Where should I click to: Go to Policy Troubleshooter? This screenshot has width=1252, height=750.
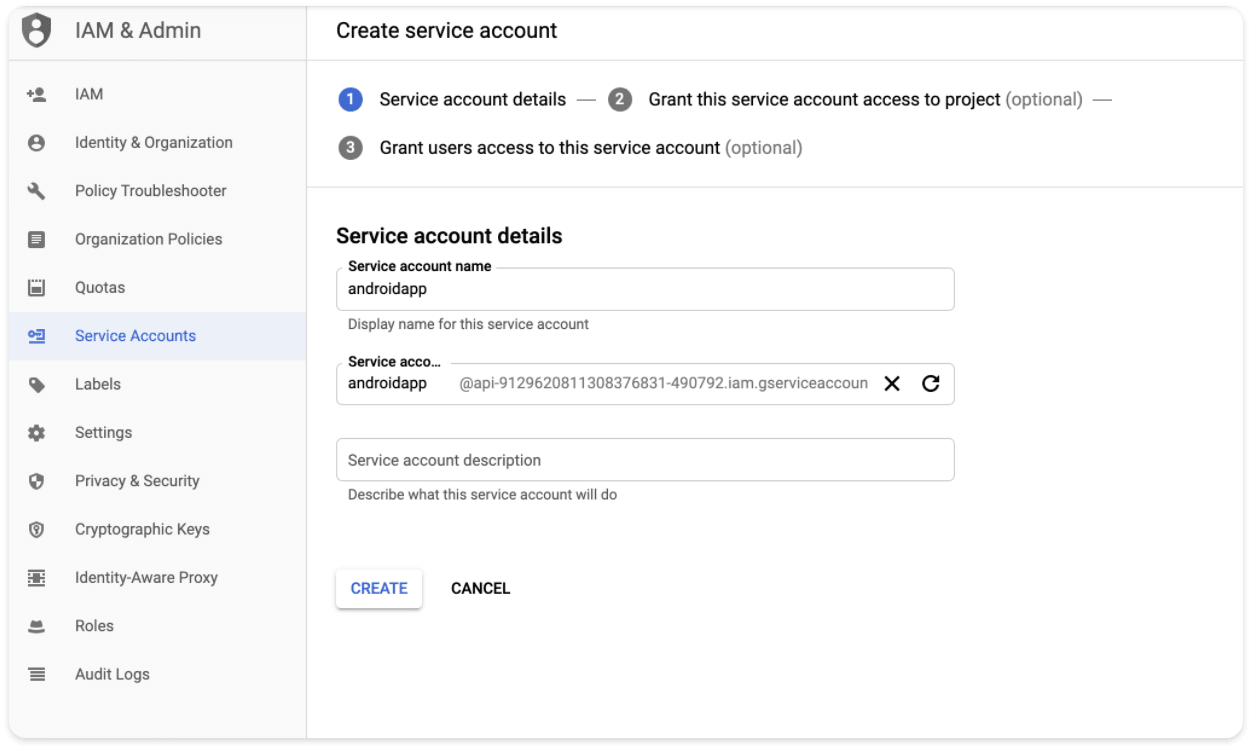click(x=157, y=191)
